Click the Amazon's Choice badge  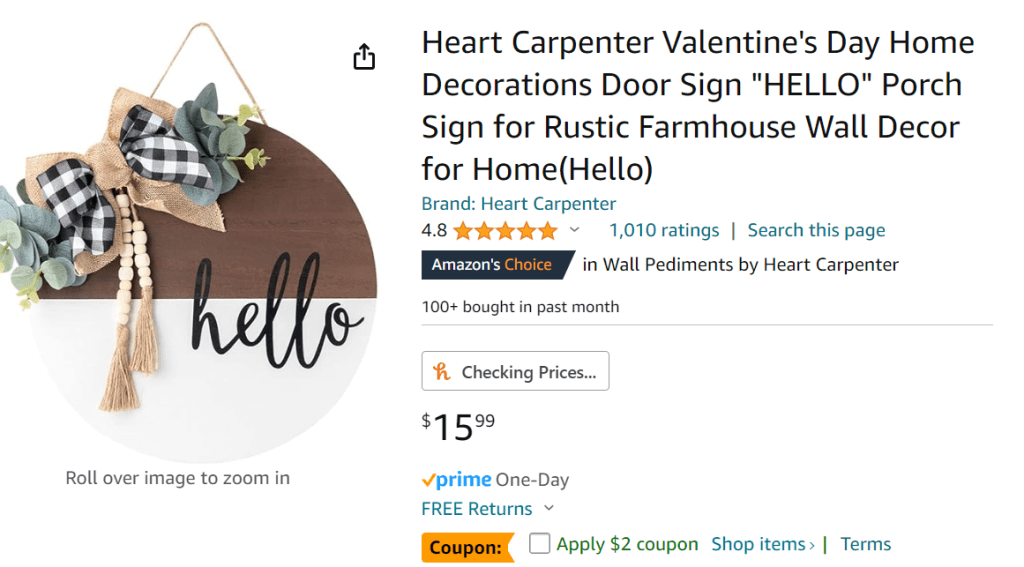(492, 265)
